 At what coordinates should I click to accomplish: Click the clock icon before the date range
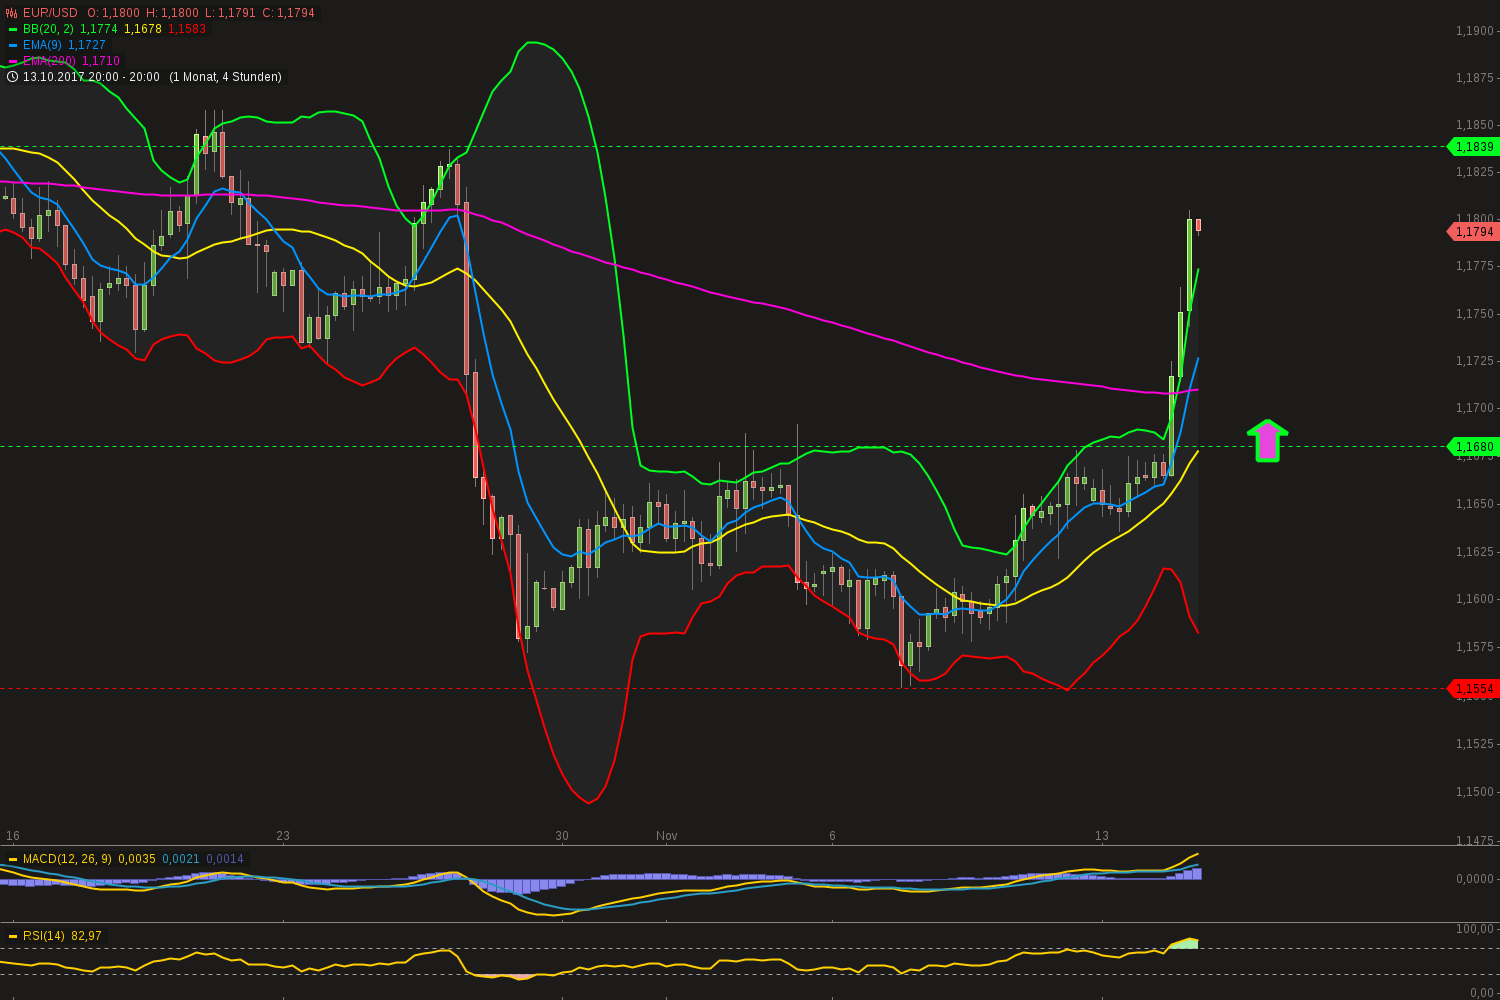[12, 77]
